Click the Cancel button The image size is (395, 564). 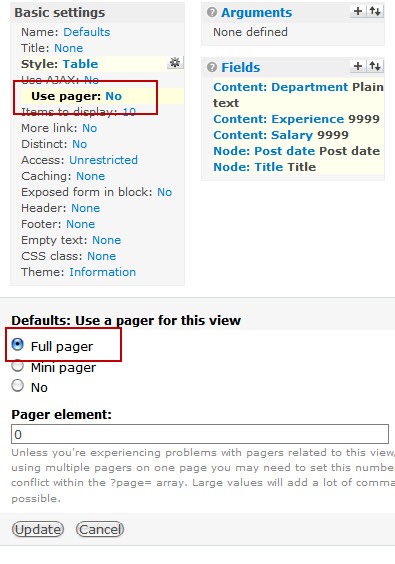(x=100, y=529)
